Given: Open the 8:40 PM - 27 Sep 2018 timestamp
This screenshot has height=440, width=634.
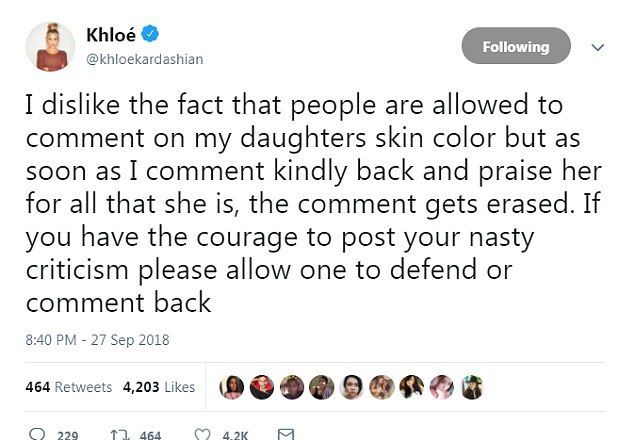Looking at the screenshot, I should [x=96, y=339].
